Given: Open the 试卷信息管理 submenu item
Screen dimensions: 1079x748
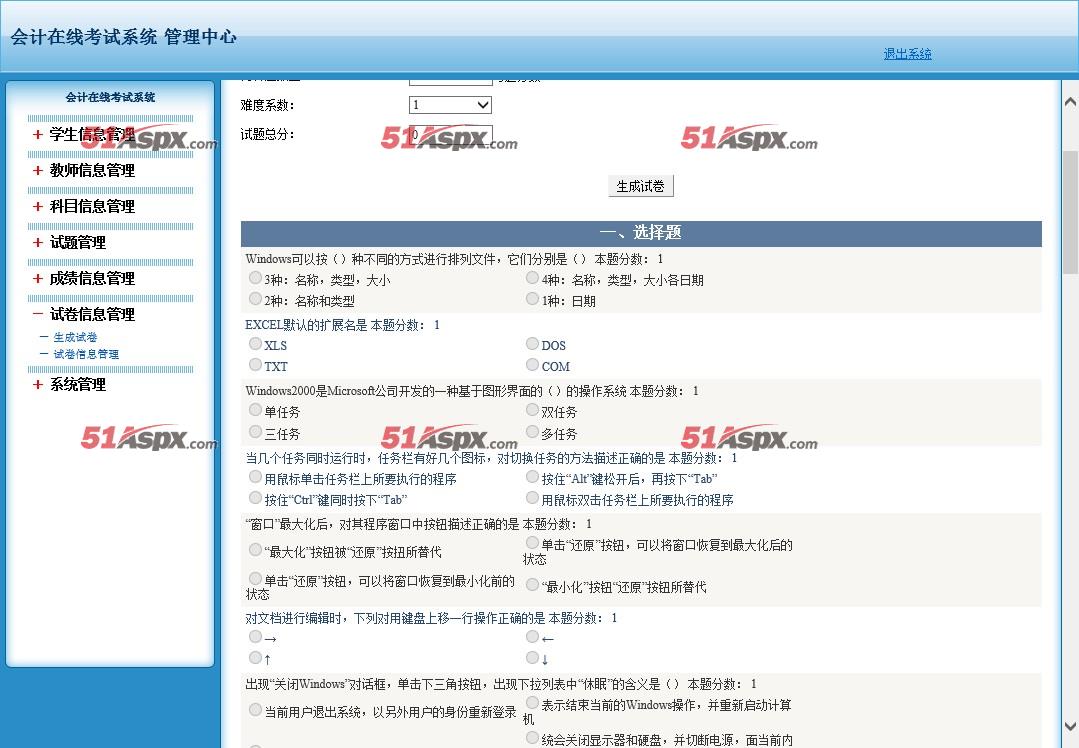Looking at the screenshot, I should [86, 354].
